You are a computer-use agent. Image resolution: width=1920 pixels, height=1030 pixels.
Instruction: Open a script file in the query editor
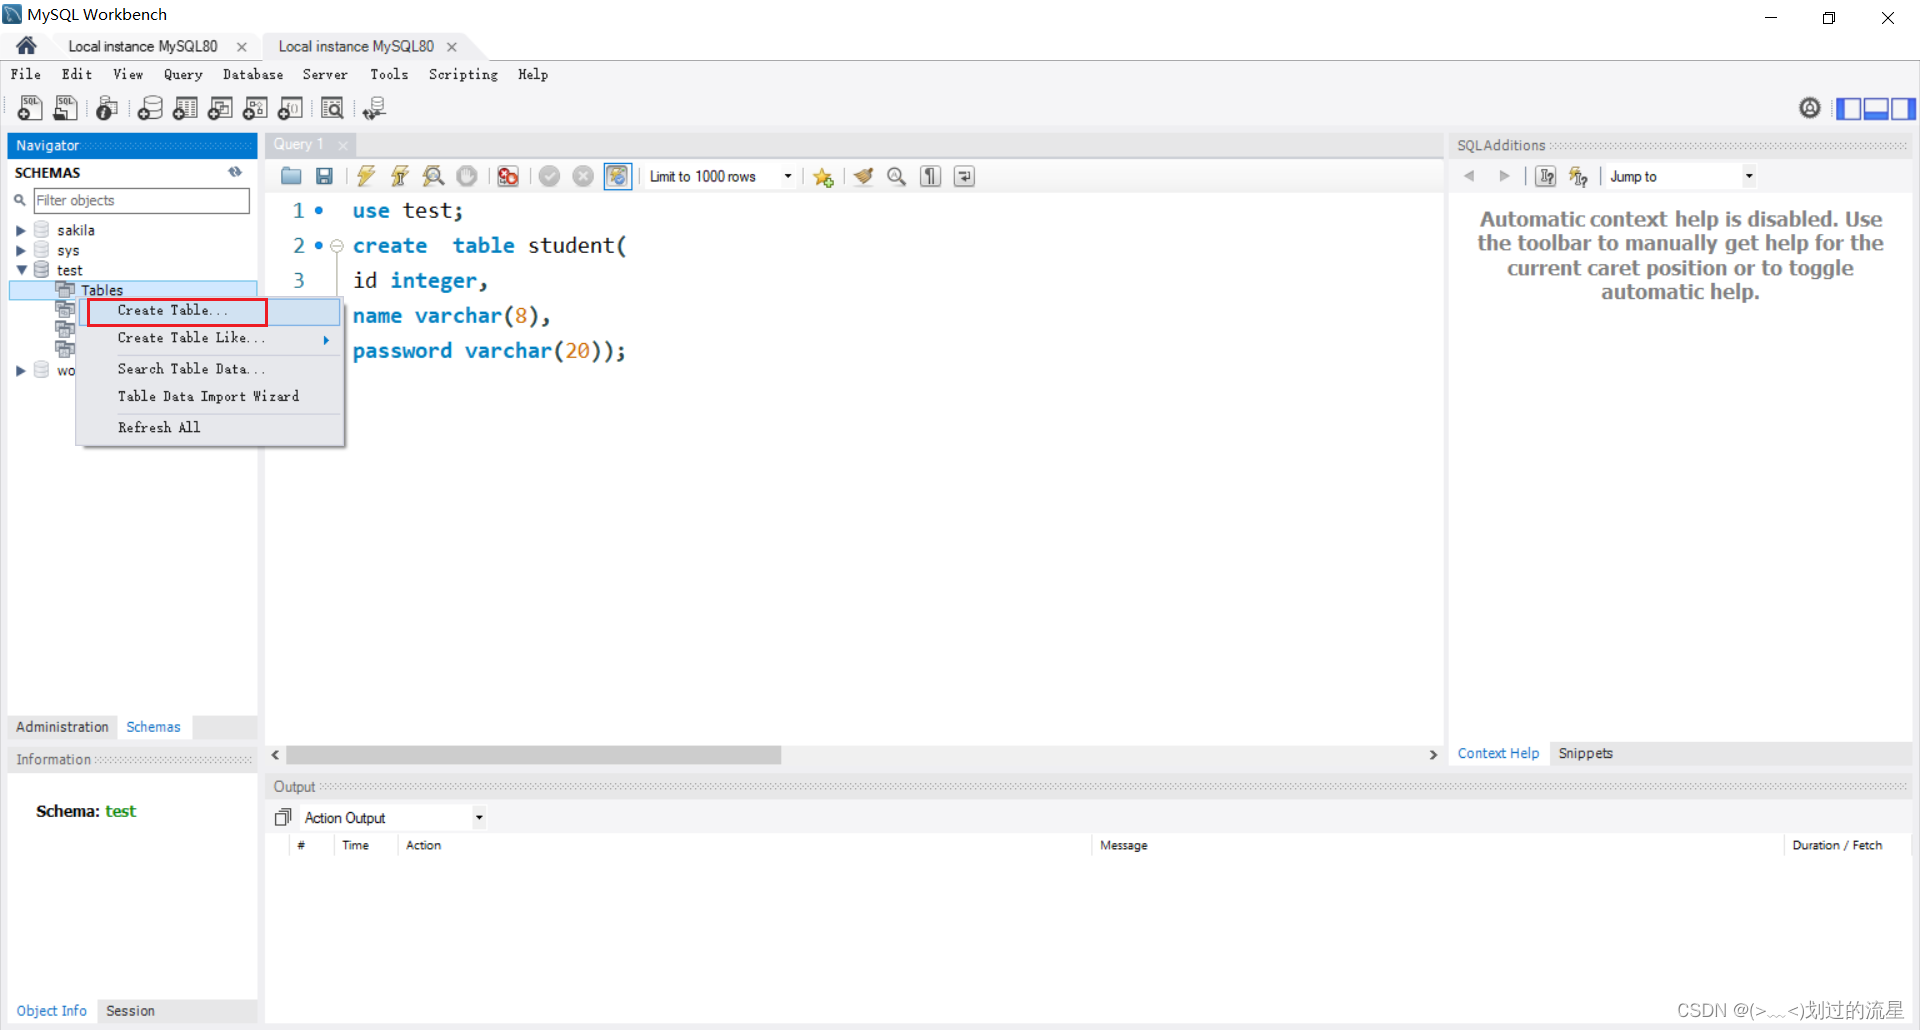(x=291, y=176)
